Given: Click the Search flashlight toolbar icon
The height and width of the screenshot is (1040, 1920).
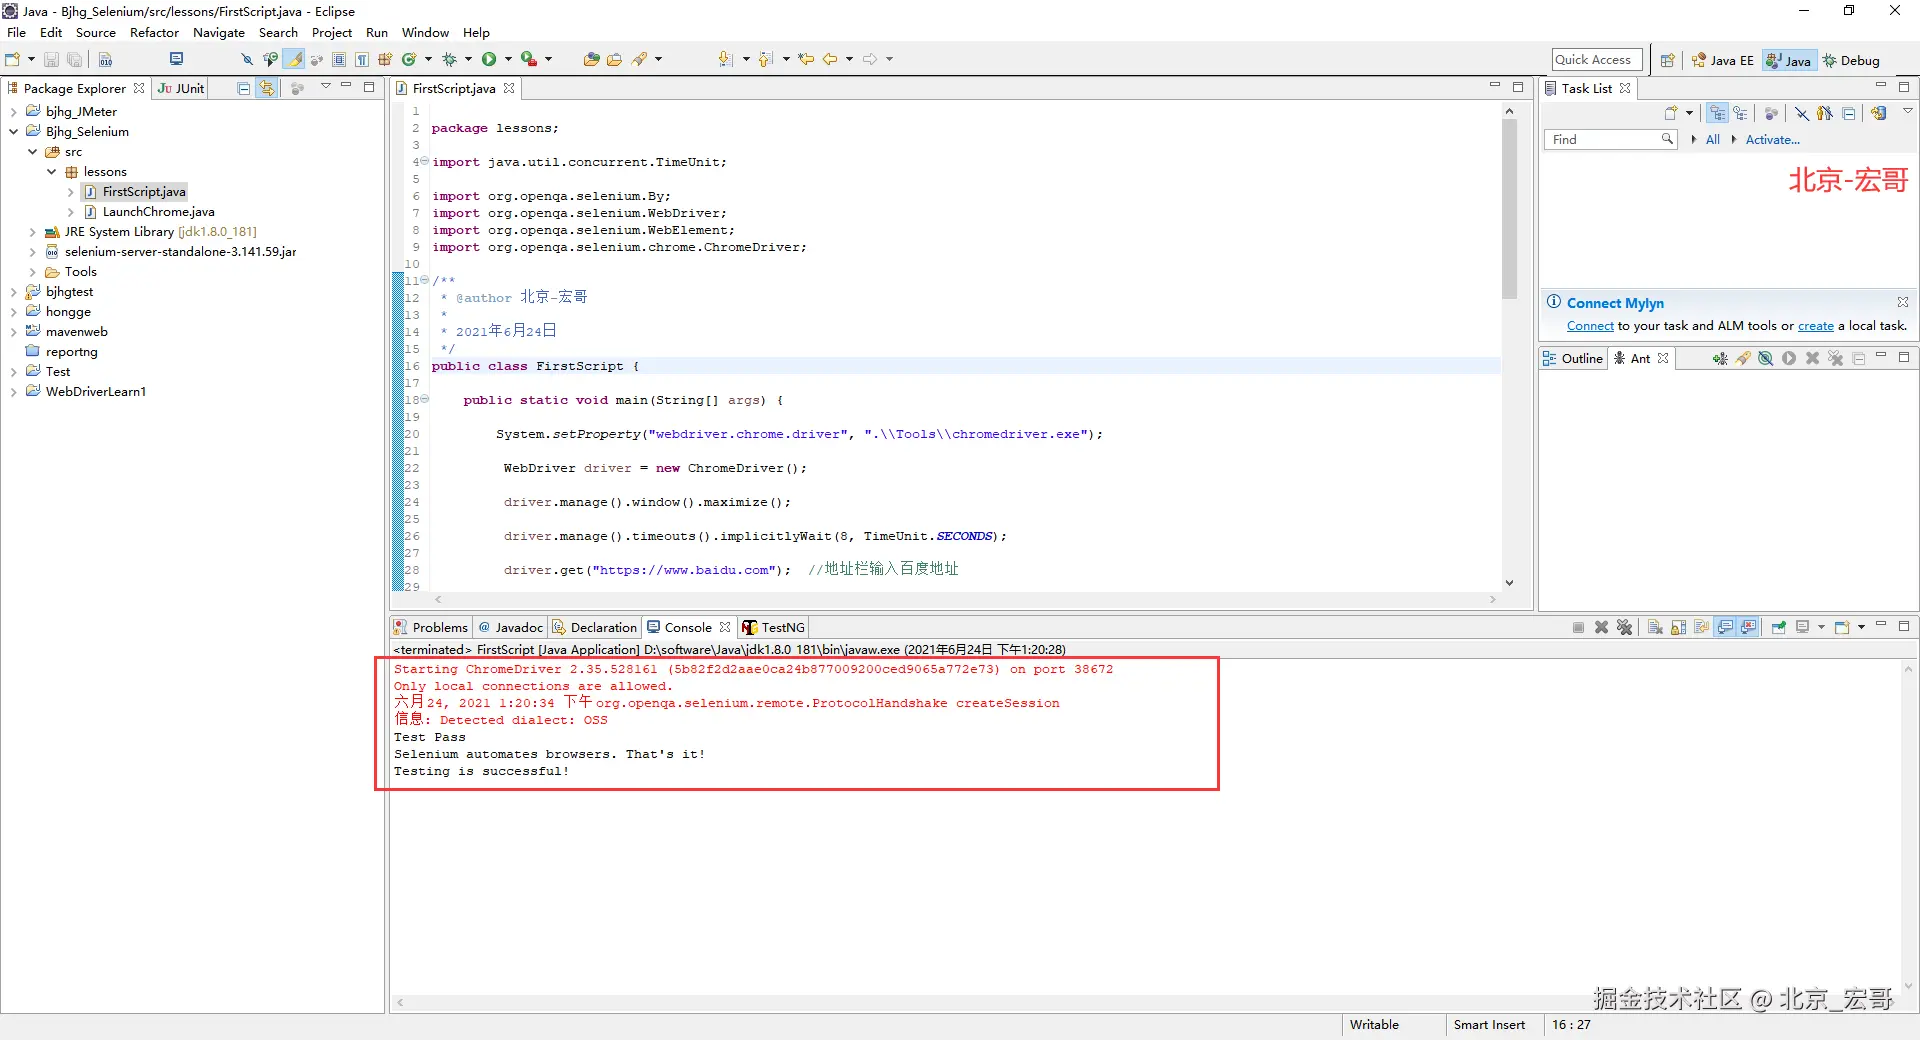Looking at the screenshot, I should click(x=640, y=60).
